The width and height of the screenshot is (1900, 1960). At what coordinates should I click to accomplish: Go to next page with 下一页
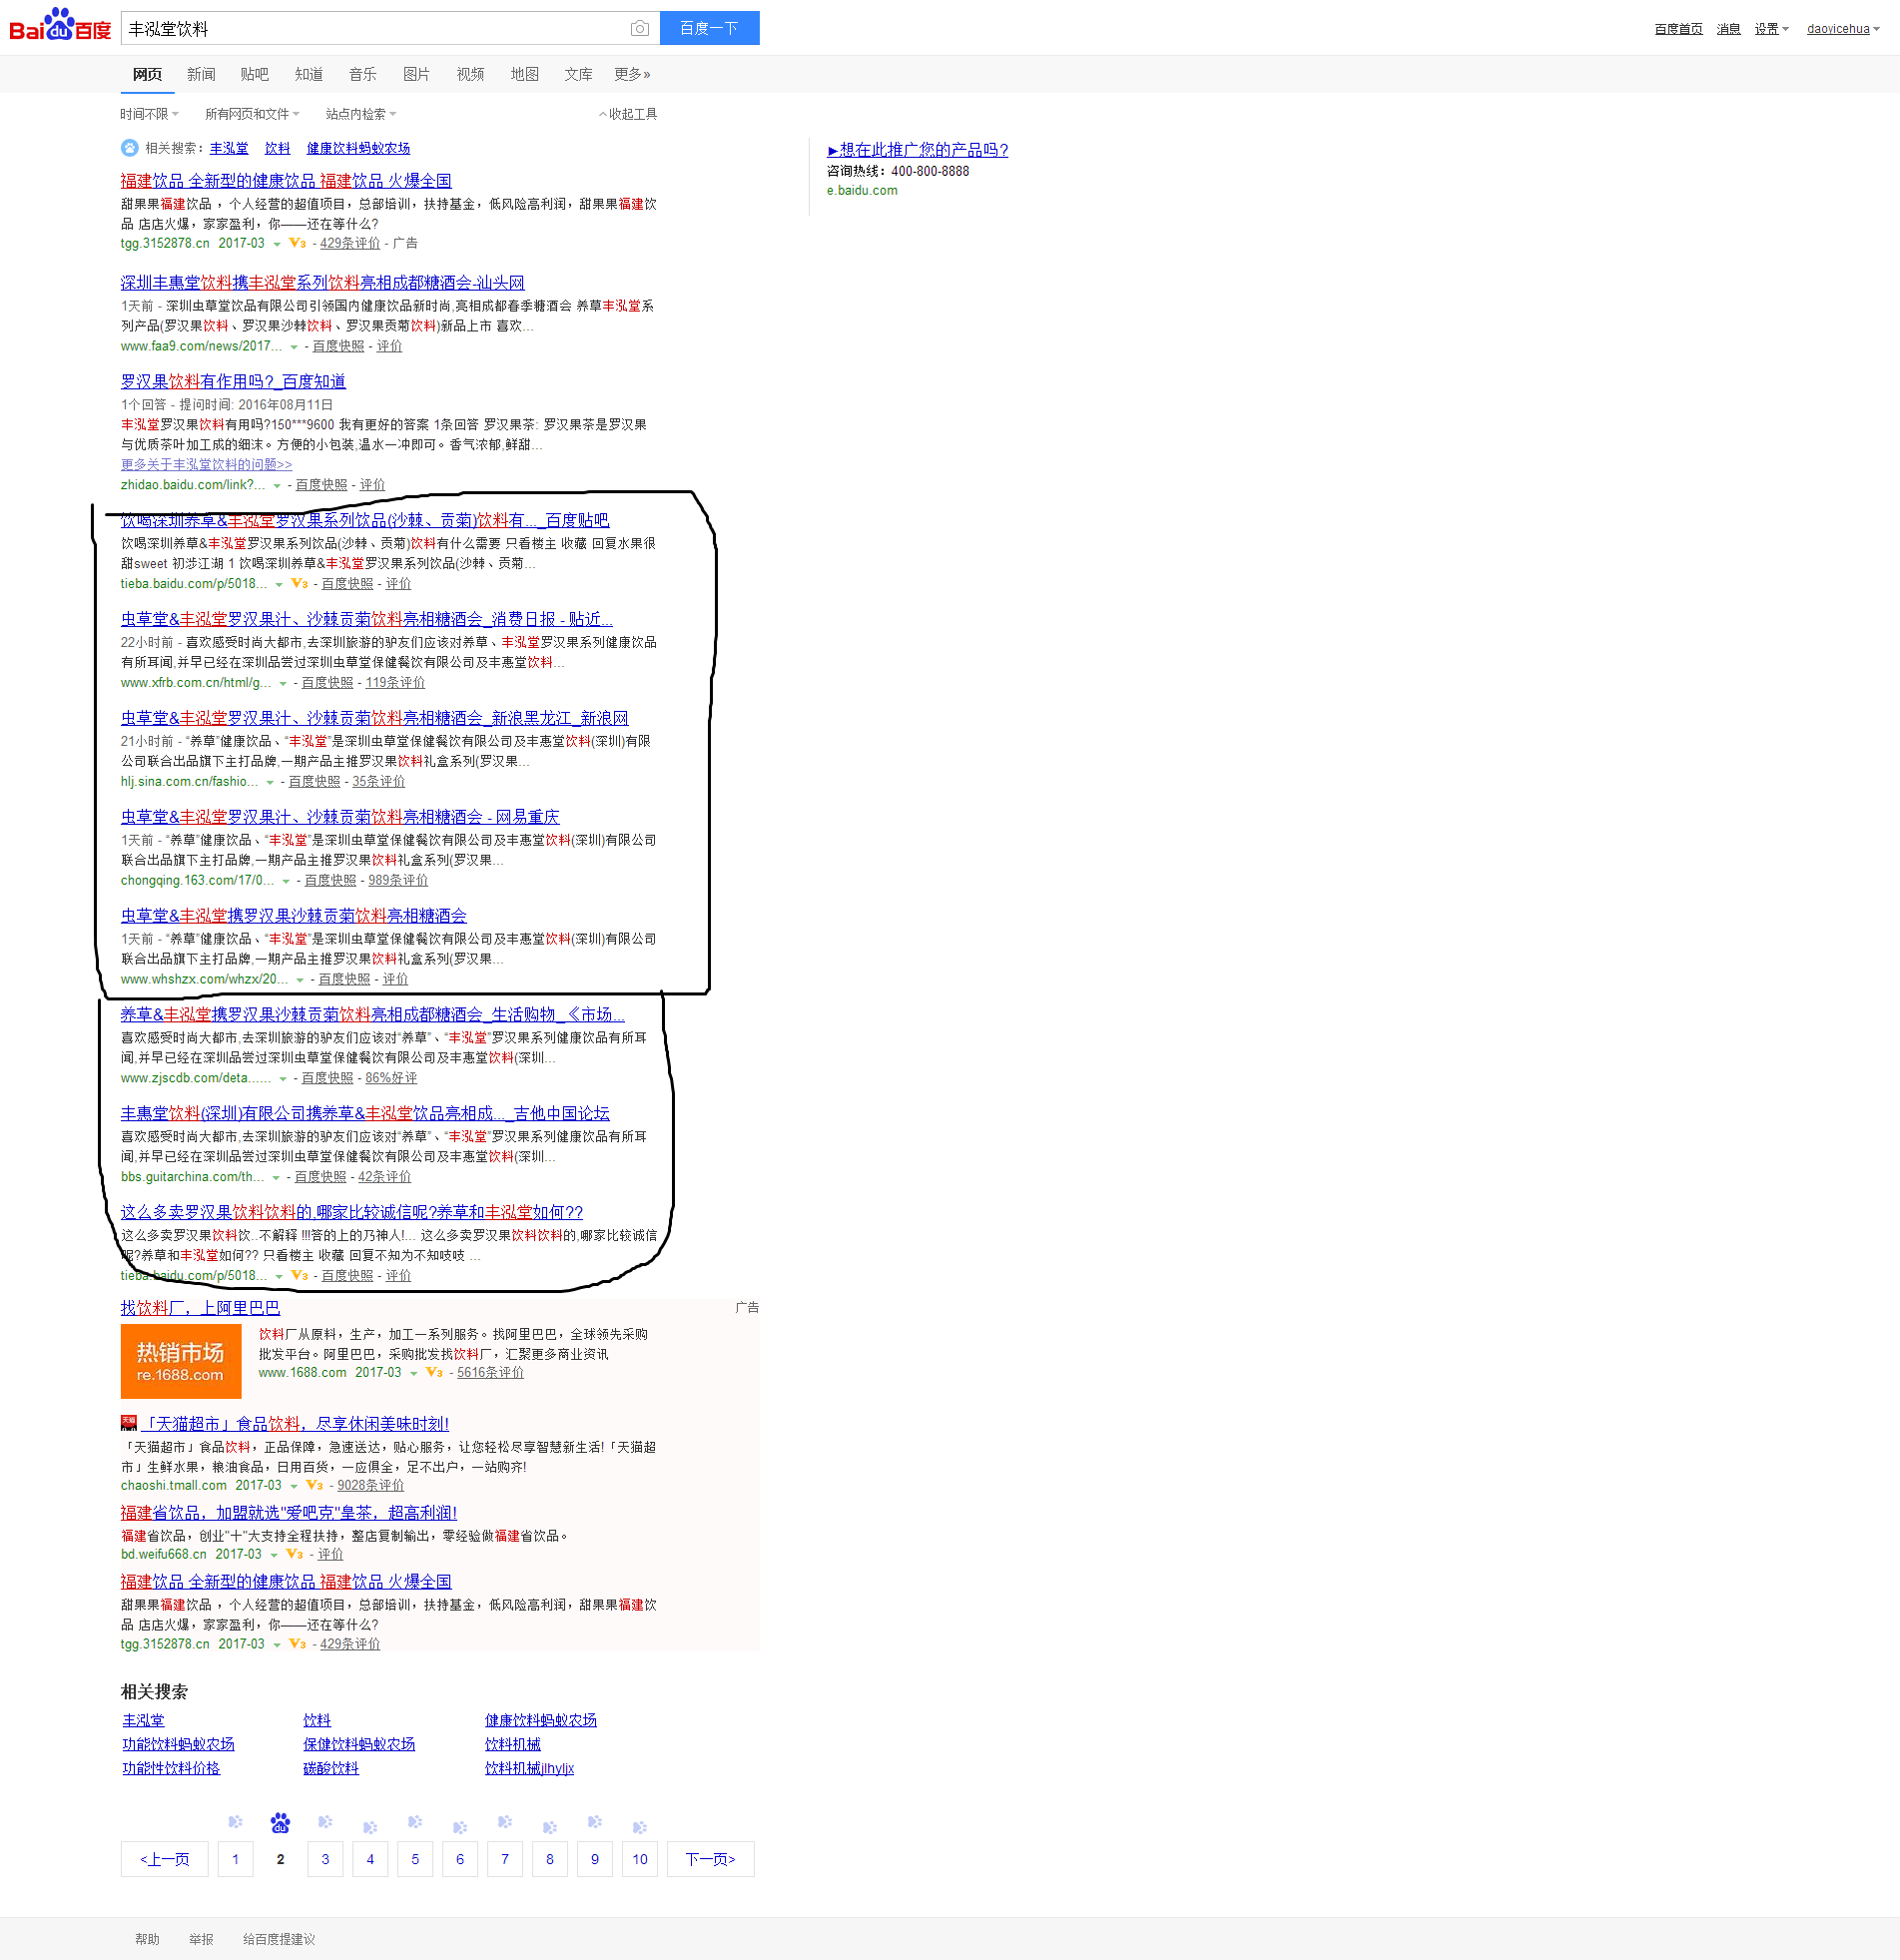tap(711, 1860)
